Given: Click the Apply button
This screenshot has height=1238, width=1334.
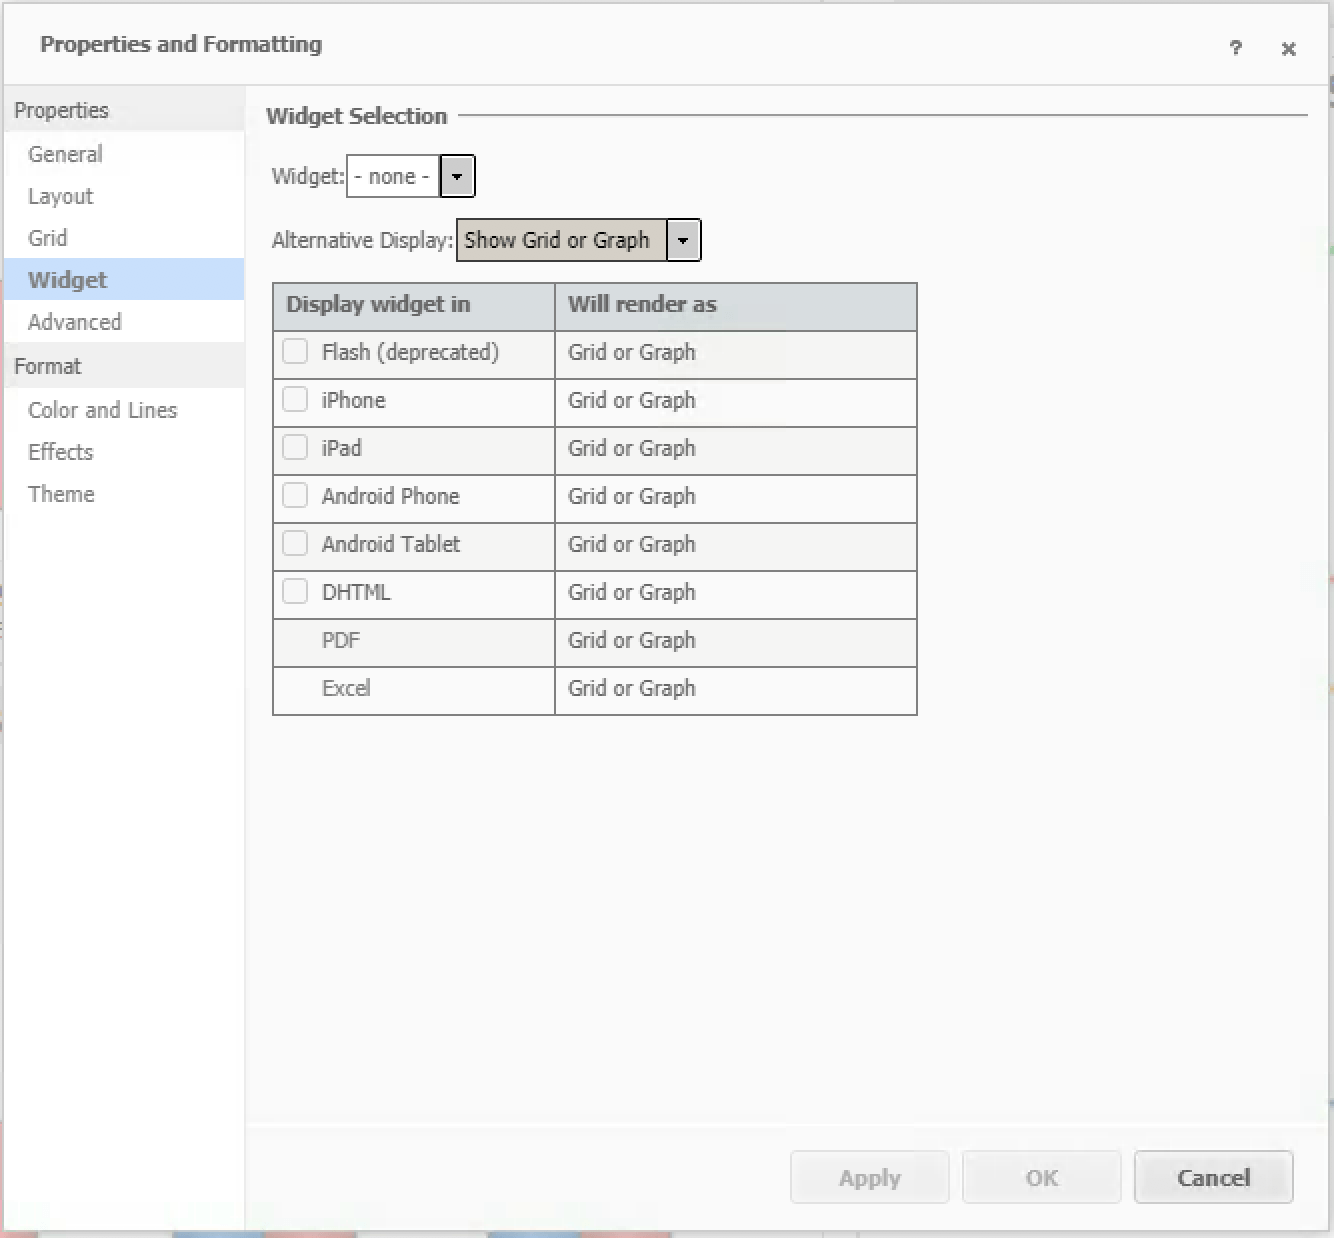Looking at the screenshot, I should [869, 1178].
